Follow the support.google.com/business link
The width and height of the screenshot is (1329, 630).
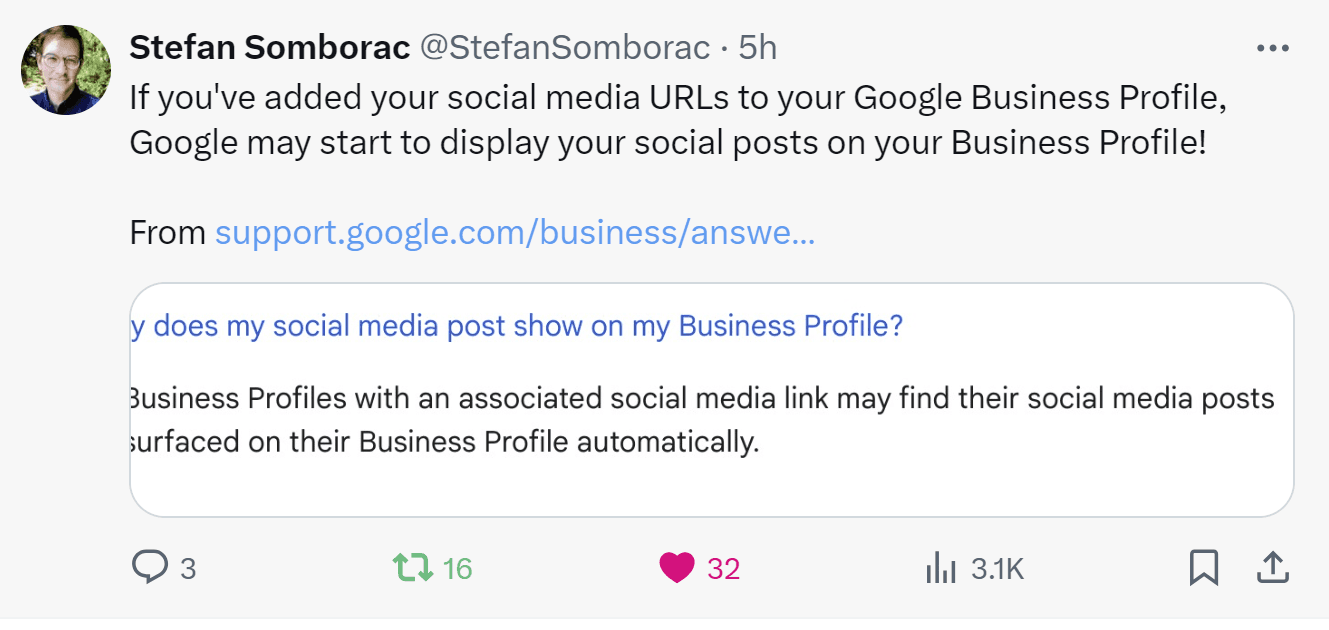tap(514, 233)
